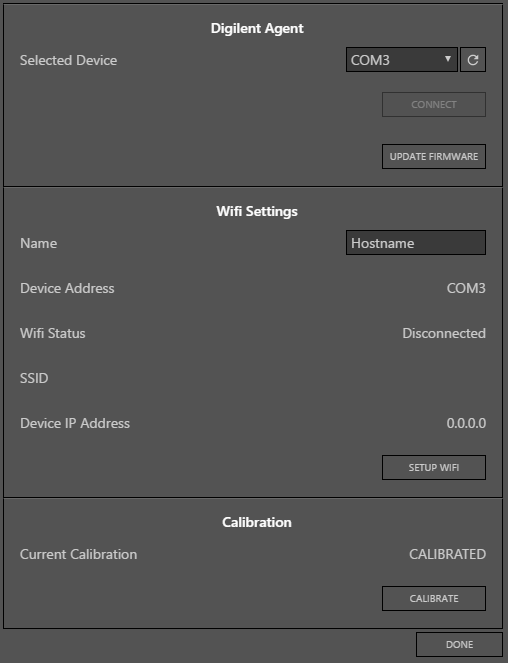This screenshot has height=663, width=508.
Task: Click the Device IP Address label
Action: pyautogui.click(x=75, y=423)
